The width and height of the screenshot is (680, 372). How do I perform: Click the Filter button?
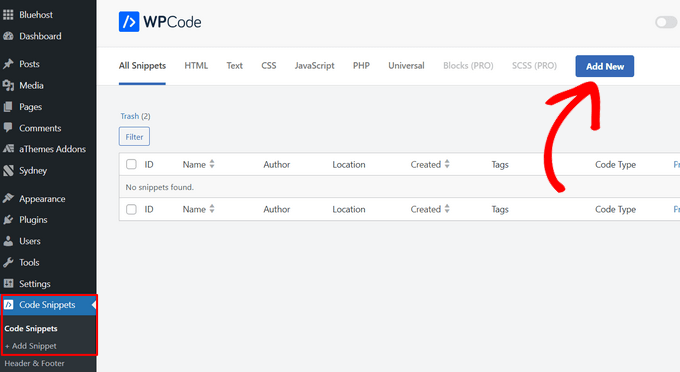[134, 137]
